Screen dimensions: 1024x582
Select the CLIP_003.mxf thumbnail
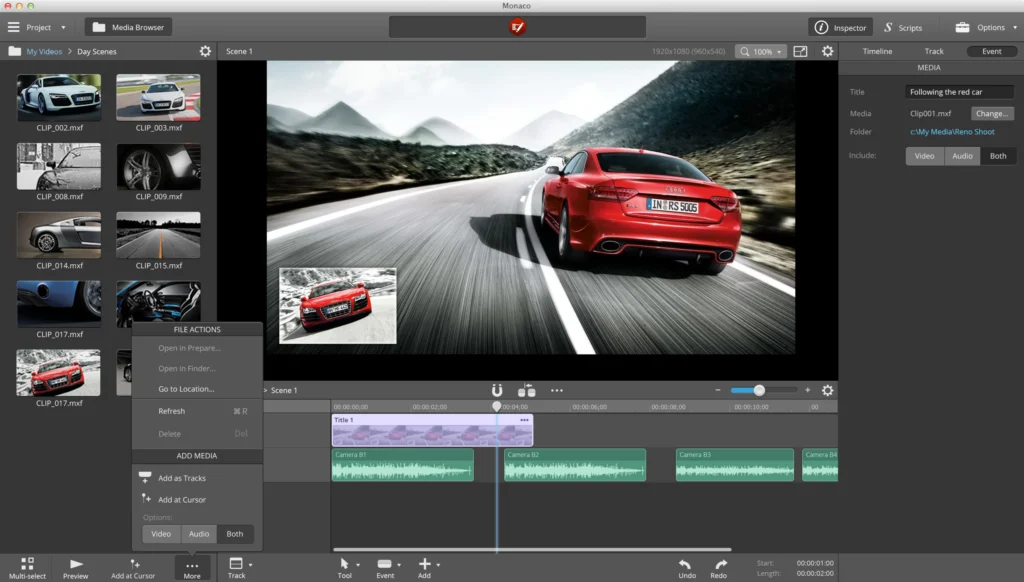tap(158, 97)
